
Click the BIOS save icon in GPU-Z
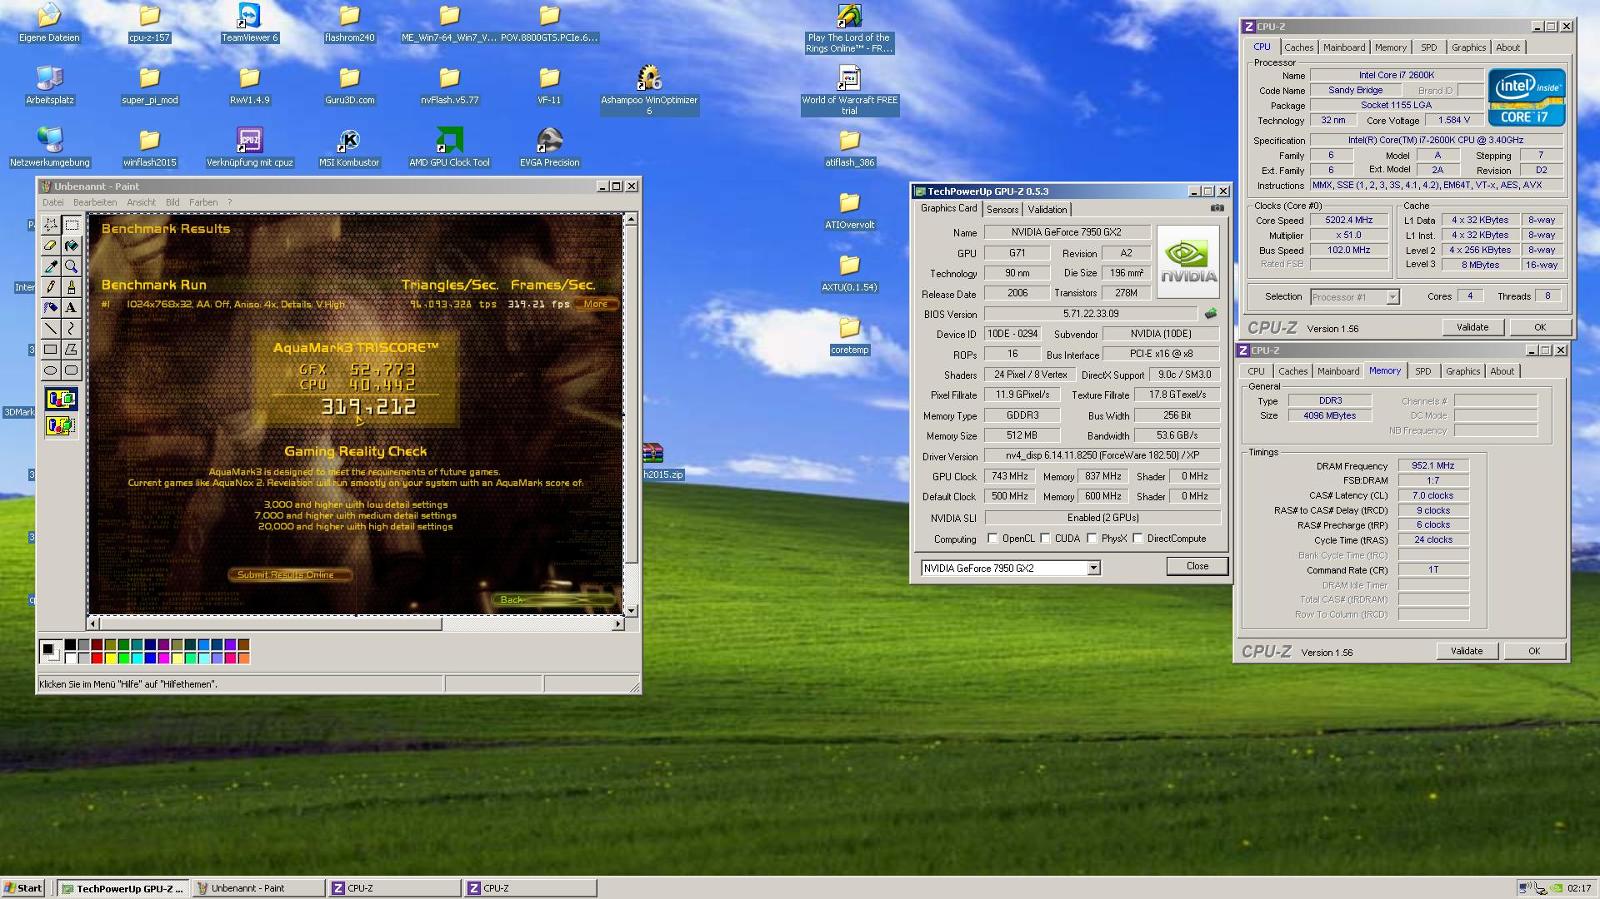pyautogui.click(x=1211, y=314)
